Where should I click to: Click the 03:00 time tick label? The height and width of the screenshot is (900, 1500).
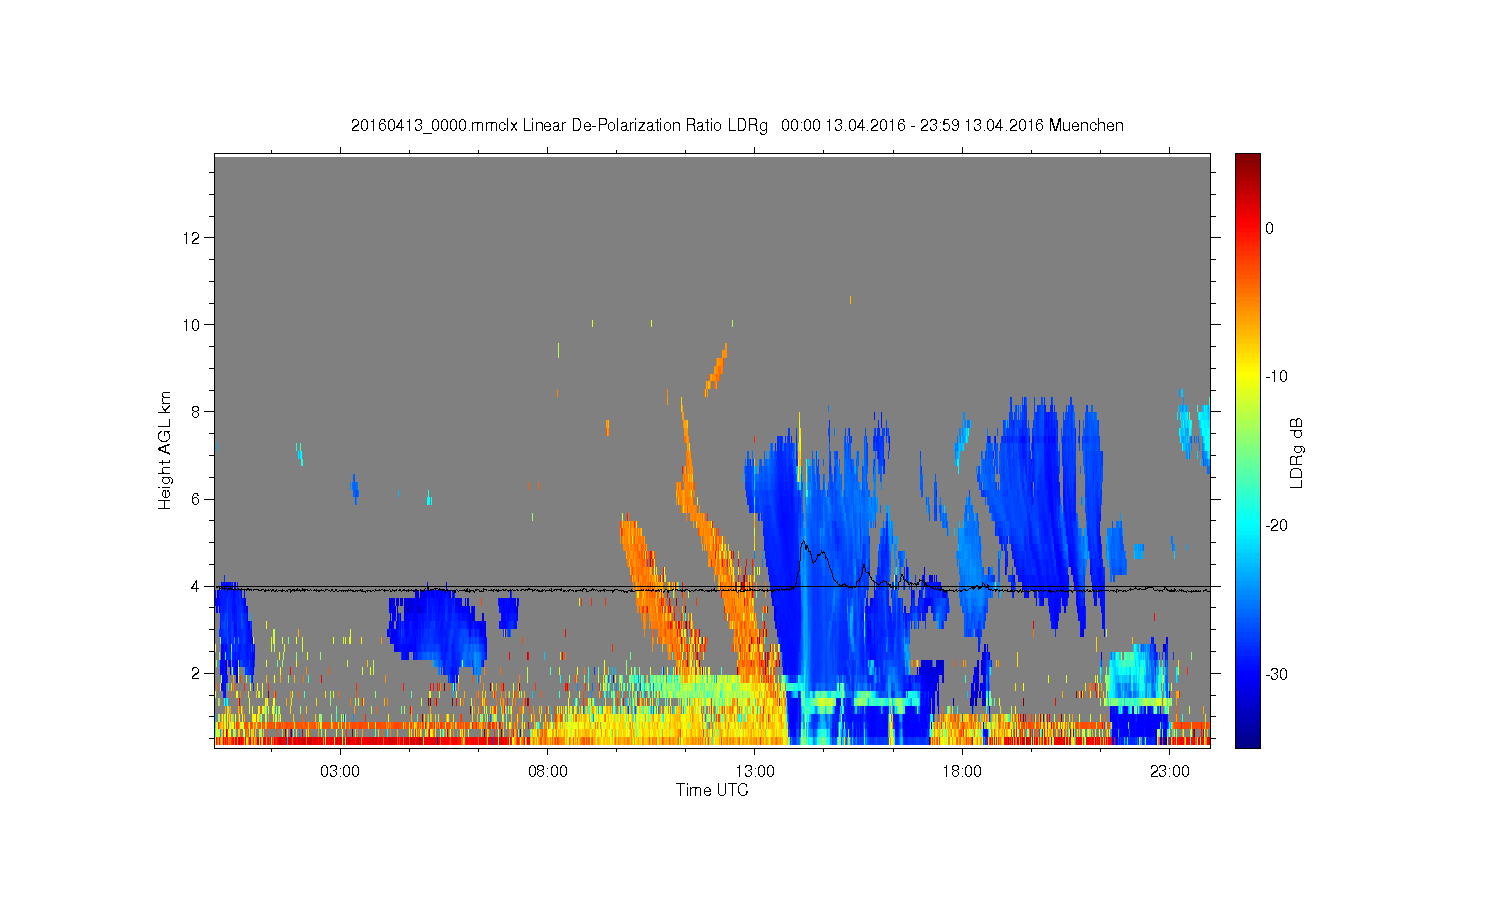(x=340, y=772)
